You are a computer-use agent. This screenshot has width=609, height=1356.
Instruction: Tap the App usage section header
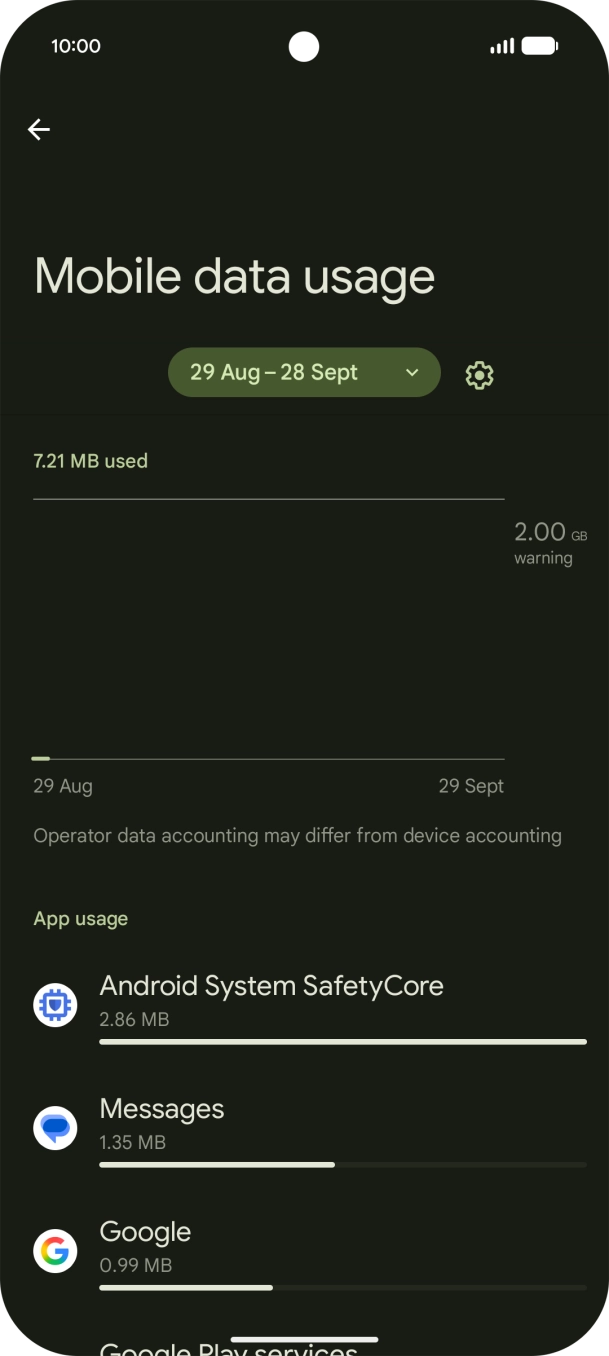[80, 918]
